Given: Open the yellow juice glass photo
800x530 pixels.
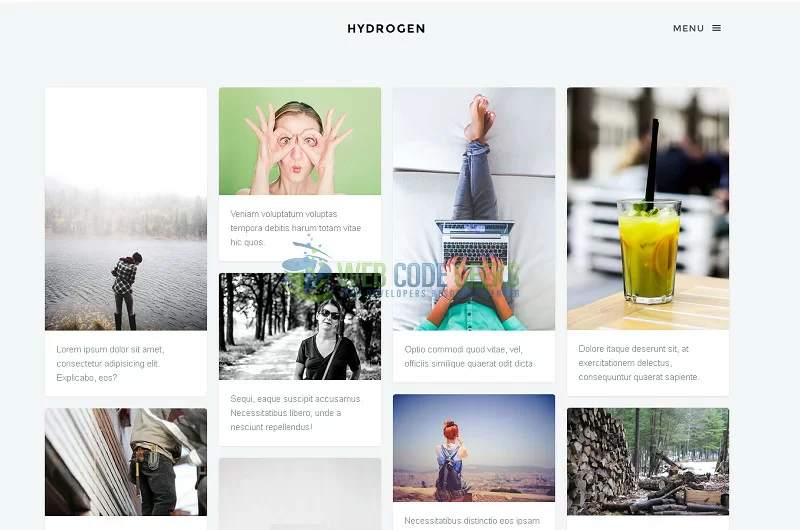Looking at the screenshot, I should pyautogui.click(x=648, y=208).
